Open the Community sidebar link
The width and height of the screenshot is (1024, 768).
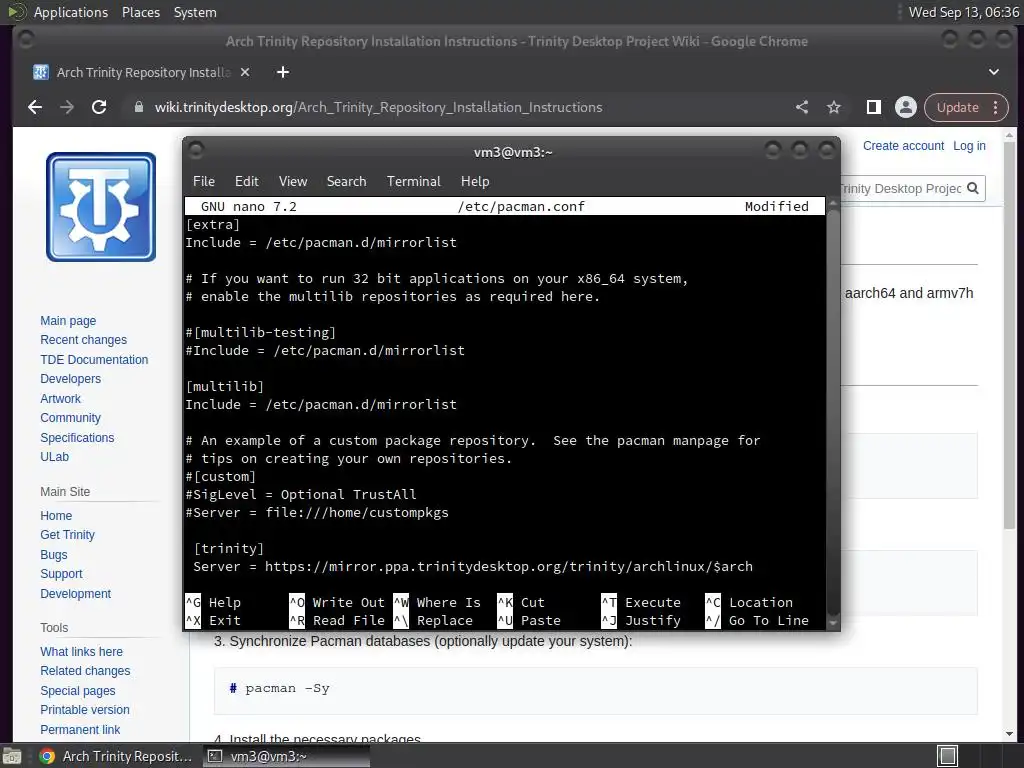pos(71,418)
